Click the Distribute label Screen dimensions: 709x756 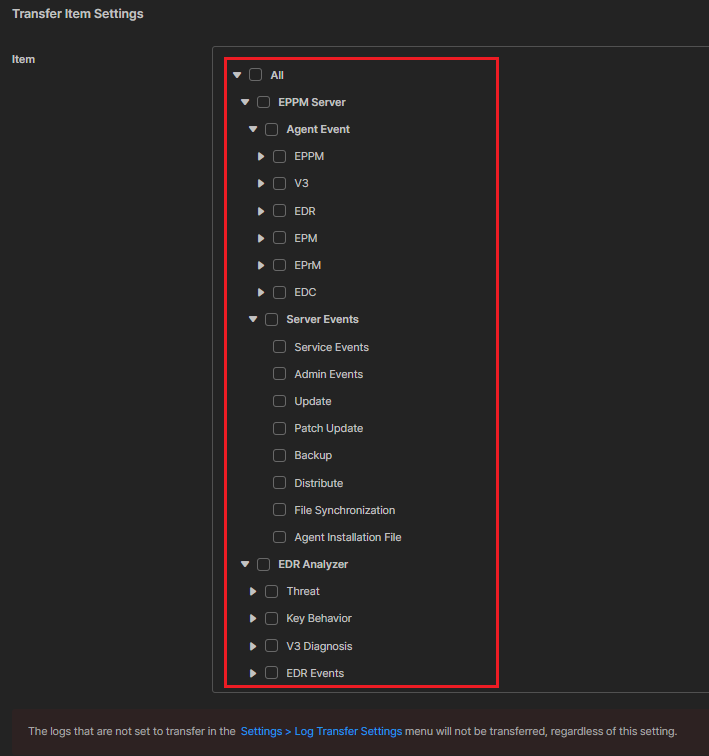point(319,483)
